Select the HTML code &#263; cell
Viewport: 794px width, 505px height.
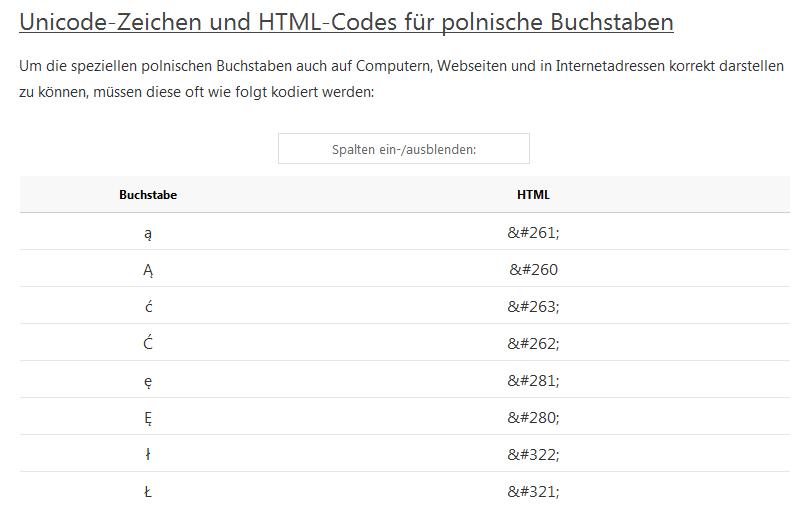click(x=533, y=306)
